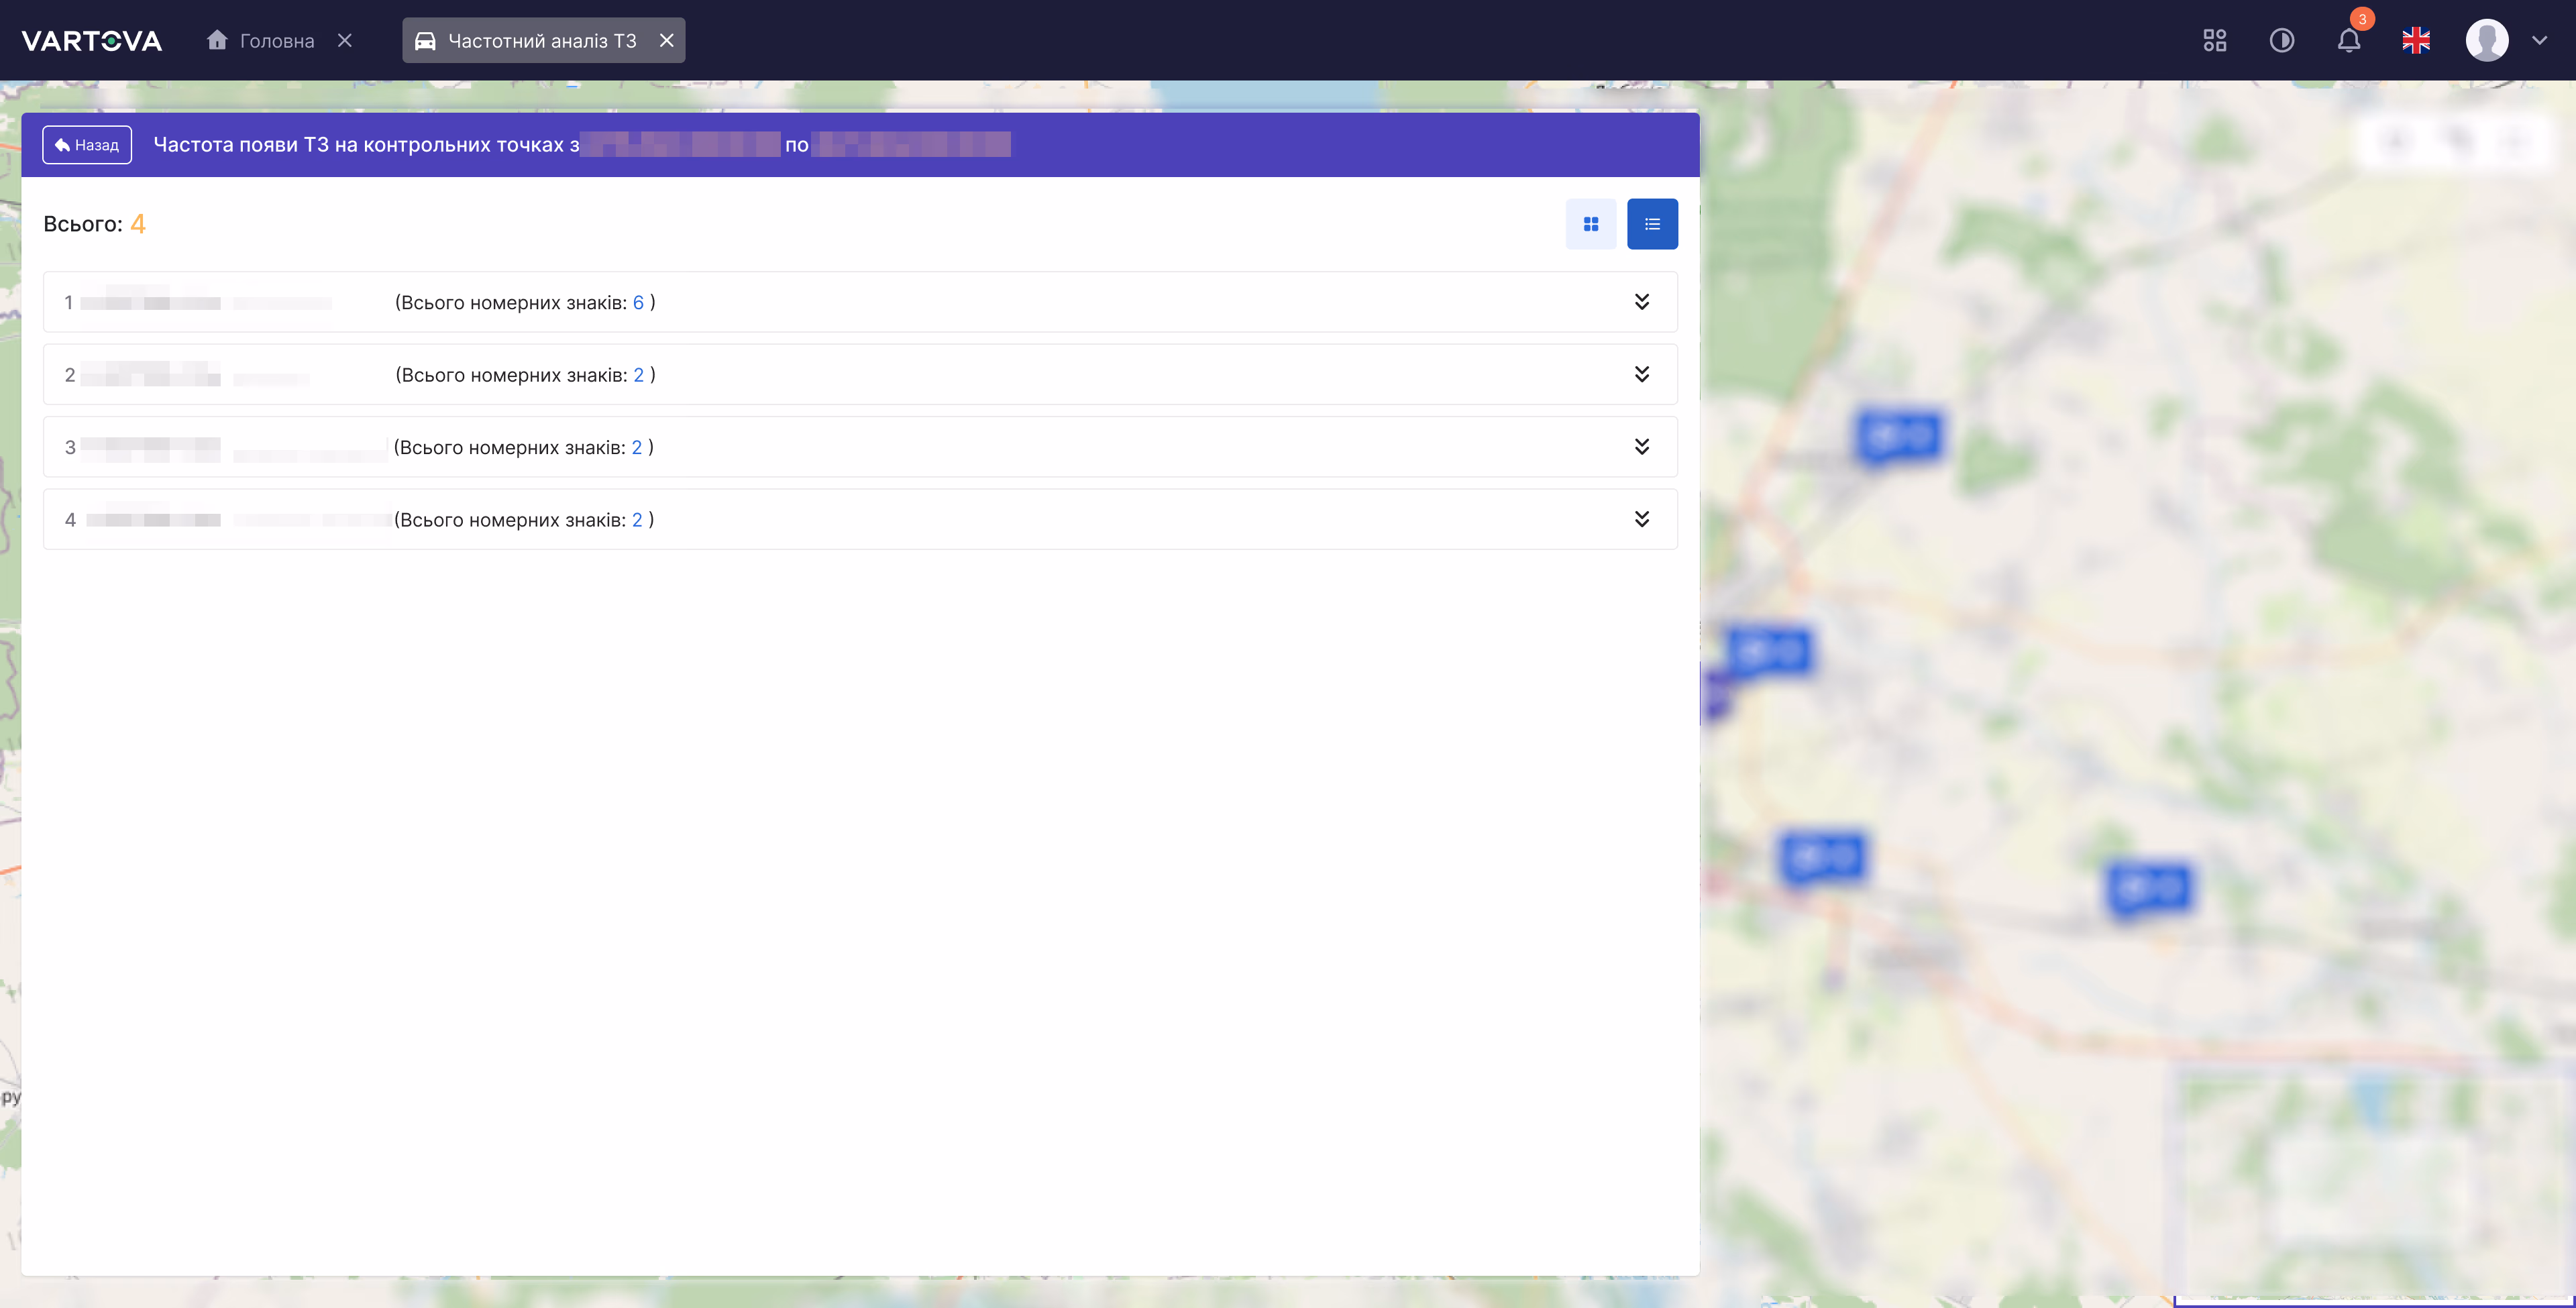Switch language via the UK flag

pos(2416,40)
